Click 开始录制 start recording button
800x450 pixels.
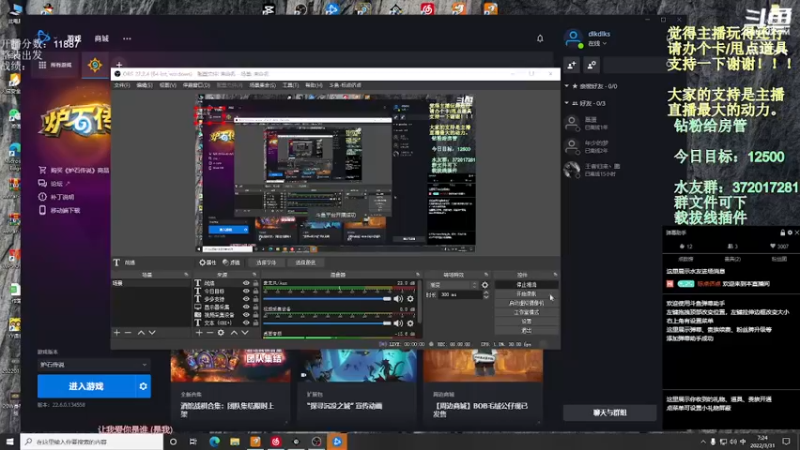pyautogui.click(x=527, y=294)
